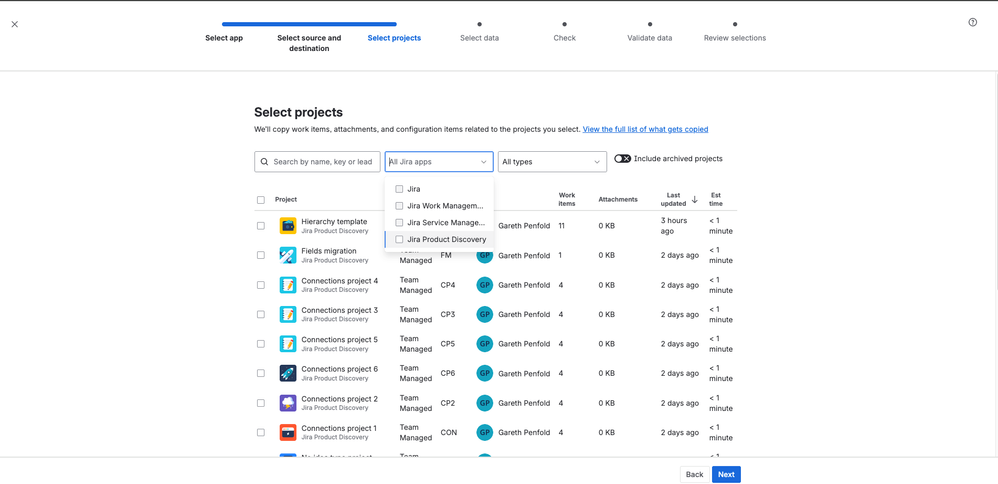This screenshot has height=484, width=998.
Task: Close the migration wizard with X icon
Action: click(x=15, y=24)
